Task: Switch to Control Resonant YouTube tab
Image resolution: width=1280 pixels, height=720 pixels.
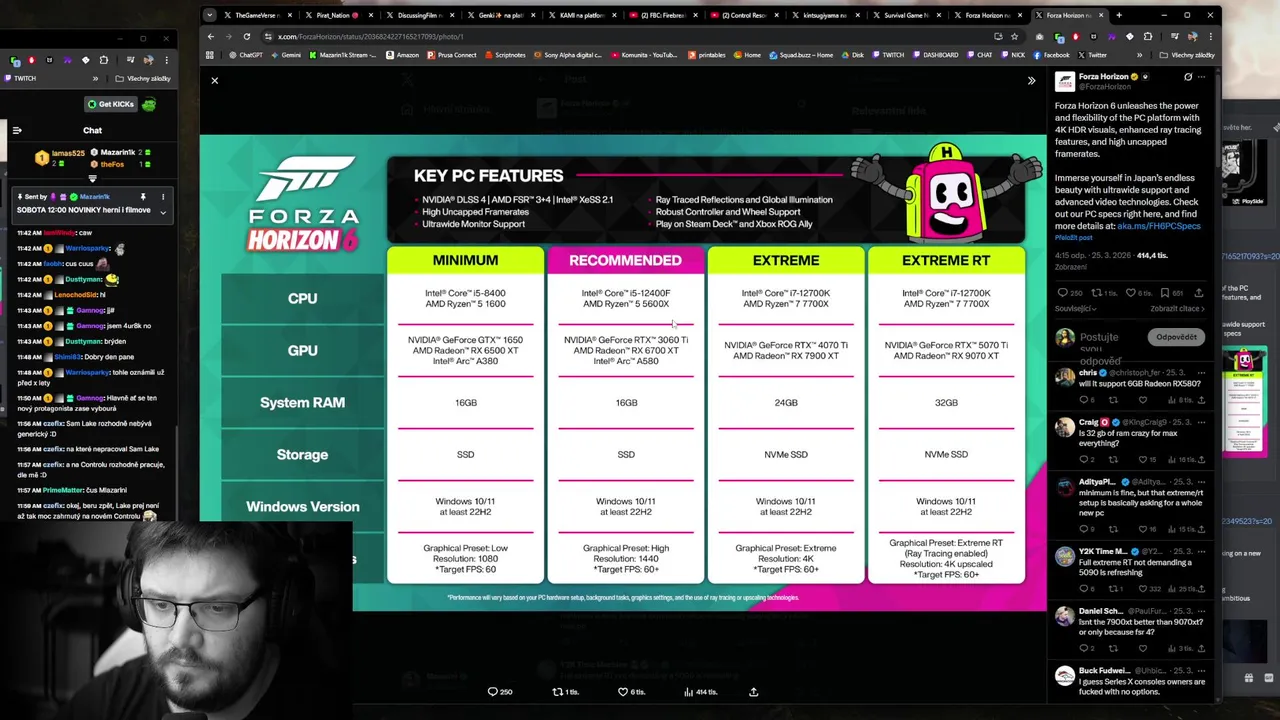Action: (743, 15)
